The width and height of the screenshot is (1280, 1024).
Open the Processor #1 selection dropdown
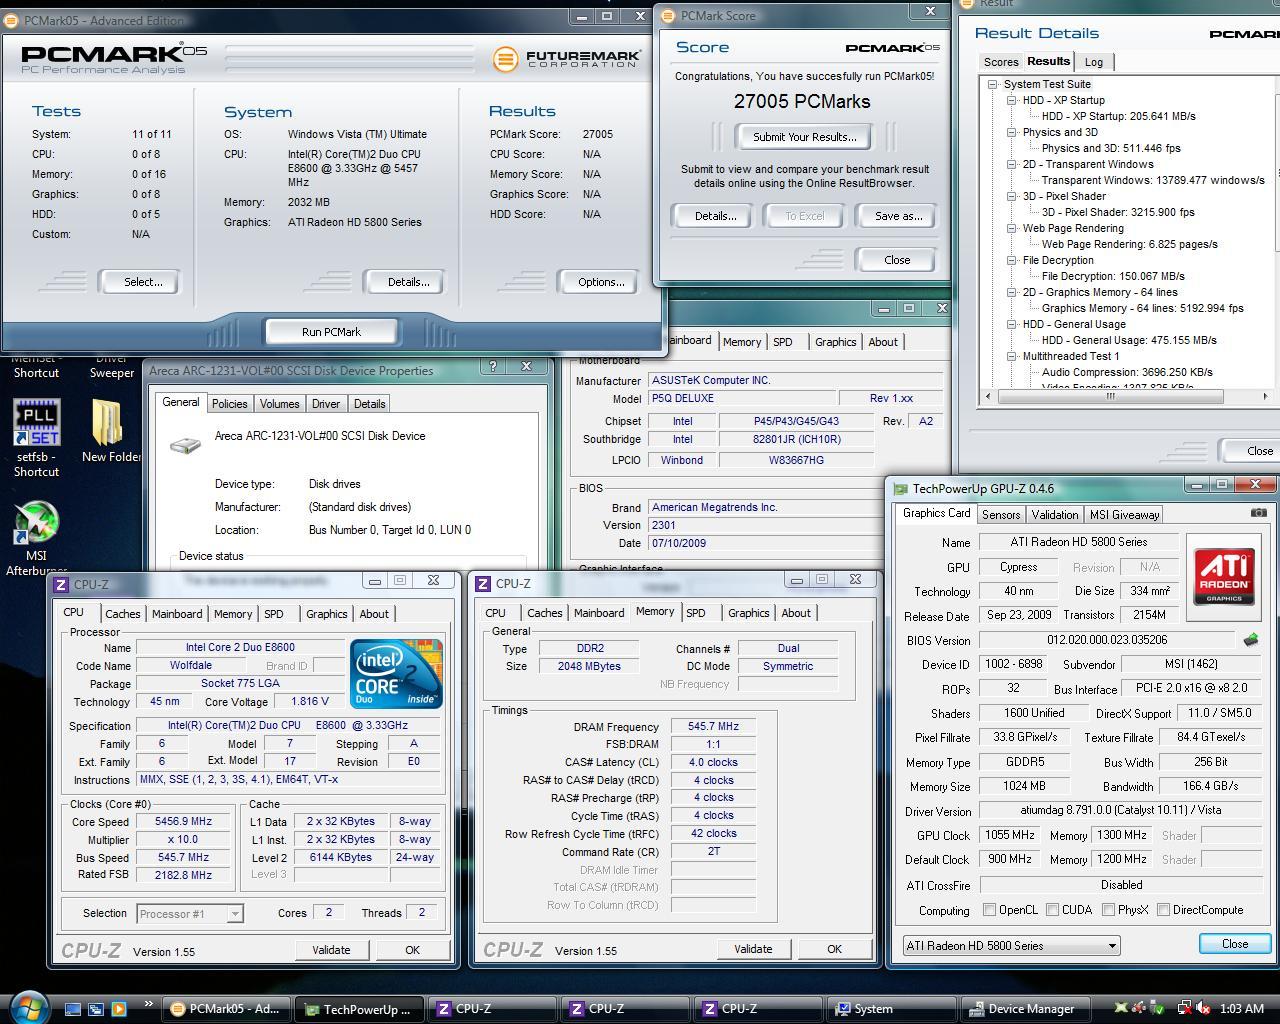point(189,913)
